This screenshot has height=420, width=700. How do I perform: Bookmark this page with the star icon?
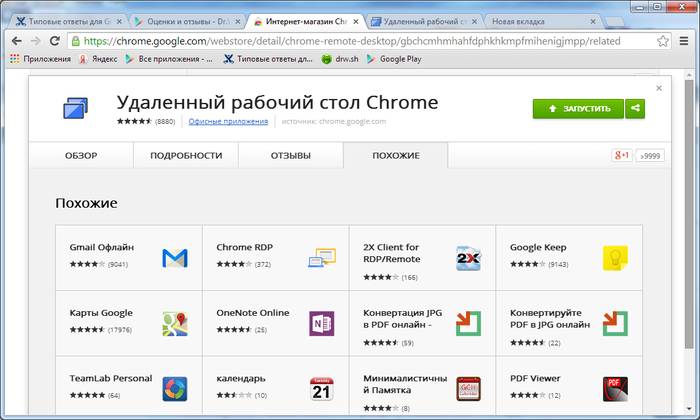coord(663,41)
